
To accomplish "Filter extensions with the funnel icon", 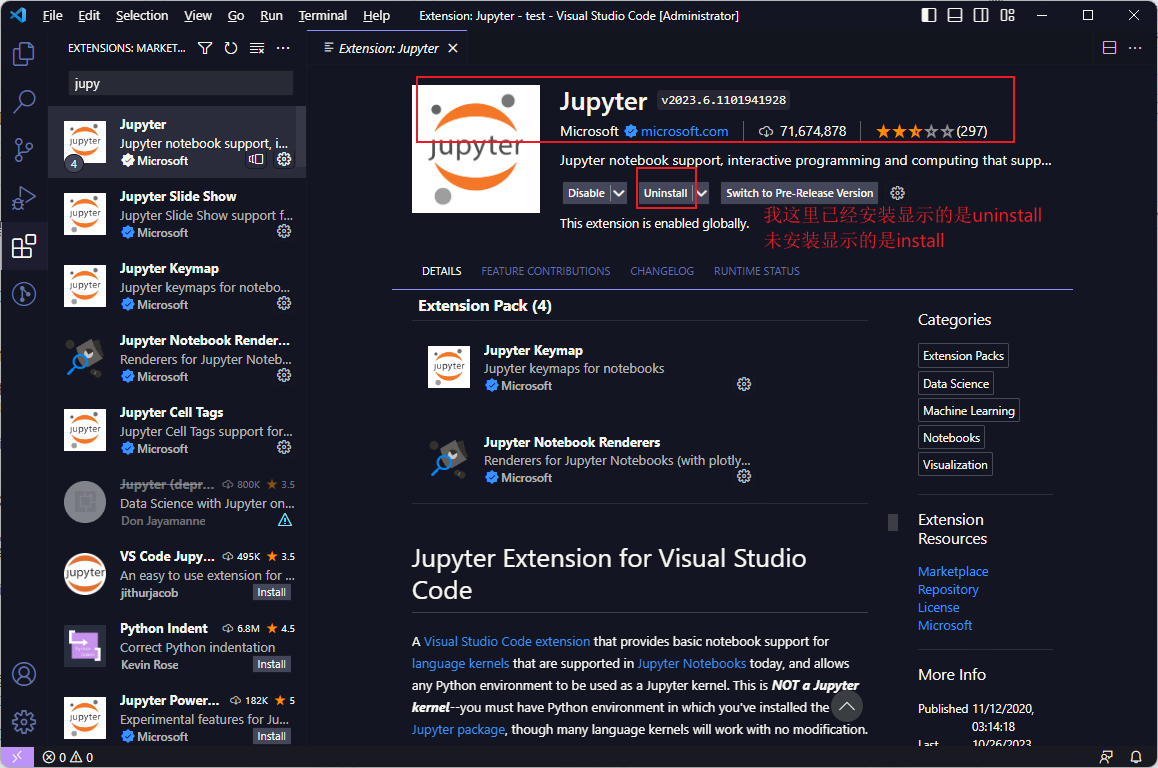I will click(x=205, y=48).
